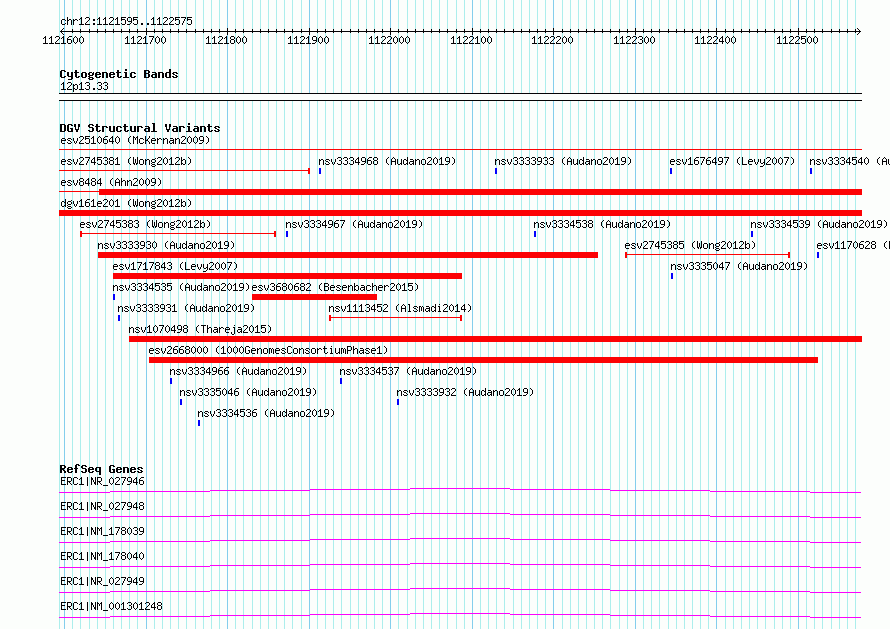890x629 pixels.
Task: Open the ERC1|NR_027946 gene track label
Action: [x=102, y=481]
